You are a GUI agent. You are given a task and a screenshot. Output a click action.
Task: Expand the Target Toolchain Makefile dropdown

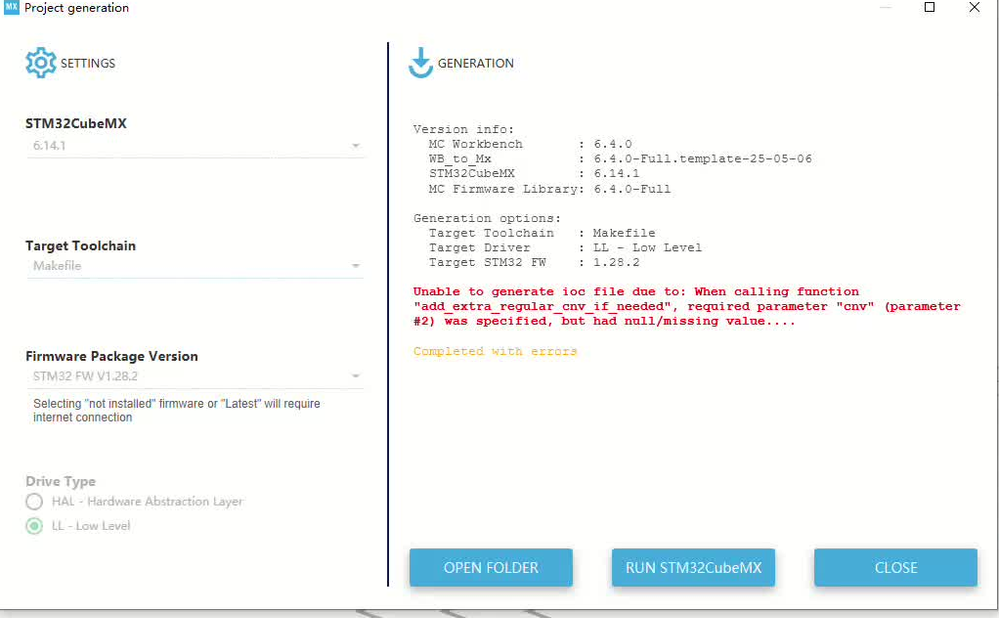(195, 266)
